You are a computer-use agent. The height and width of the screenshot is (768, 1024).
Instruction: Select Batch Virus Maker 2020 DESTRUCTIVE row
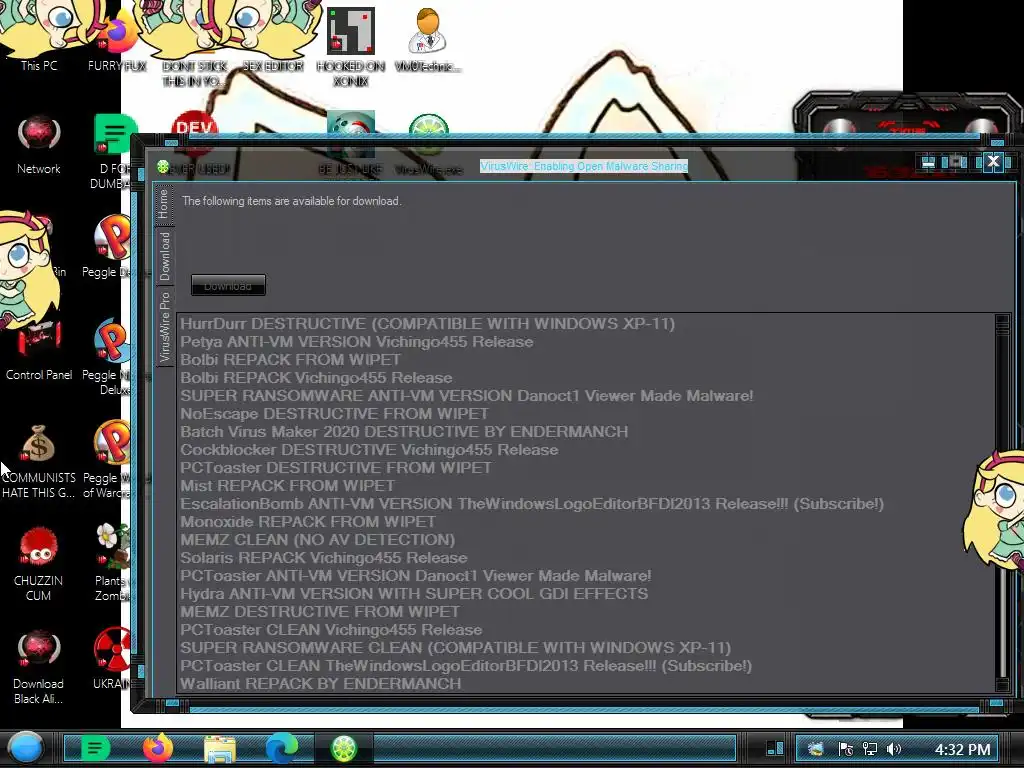click(x=586, y=432)
